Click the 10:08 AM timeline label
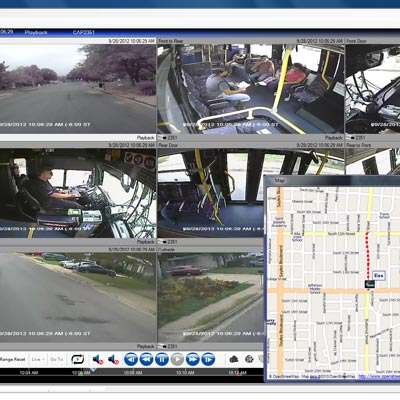 (133, 373)
